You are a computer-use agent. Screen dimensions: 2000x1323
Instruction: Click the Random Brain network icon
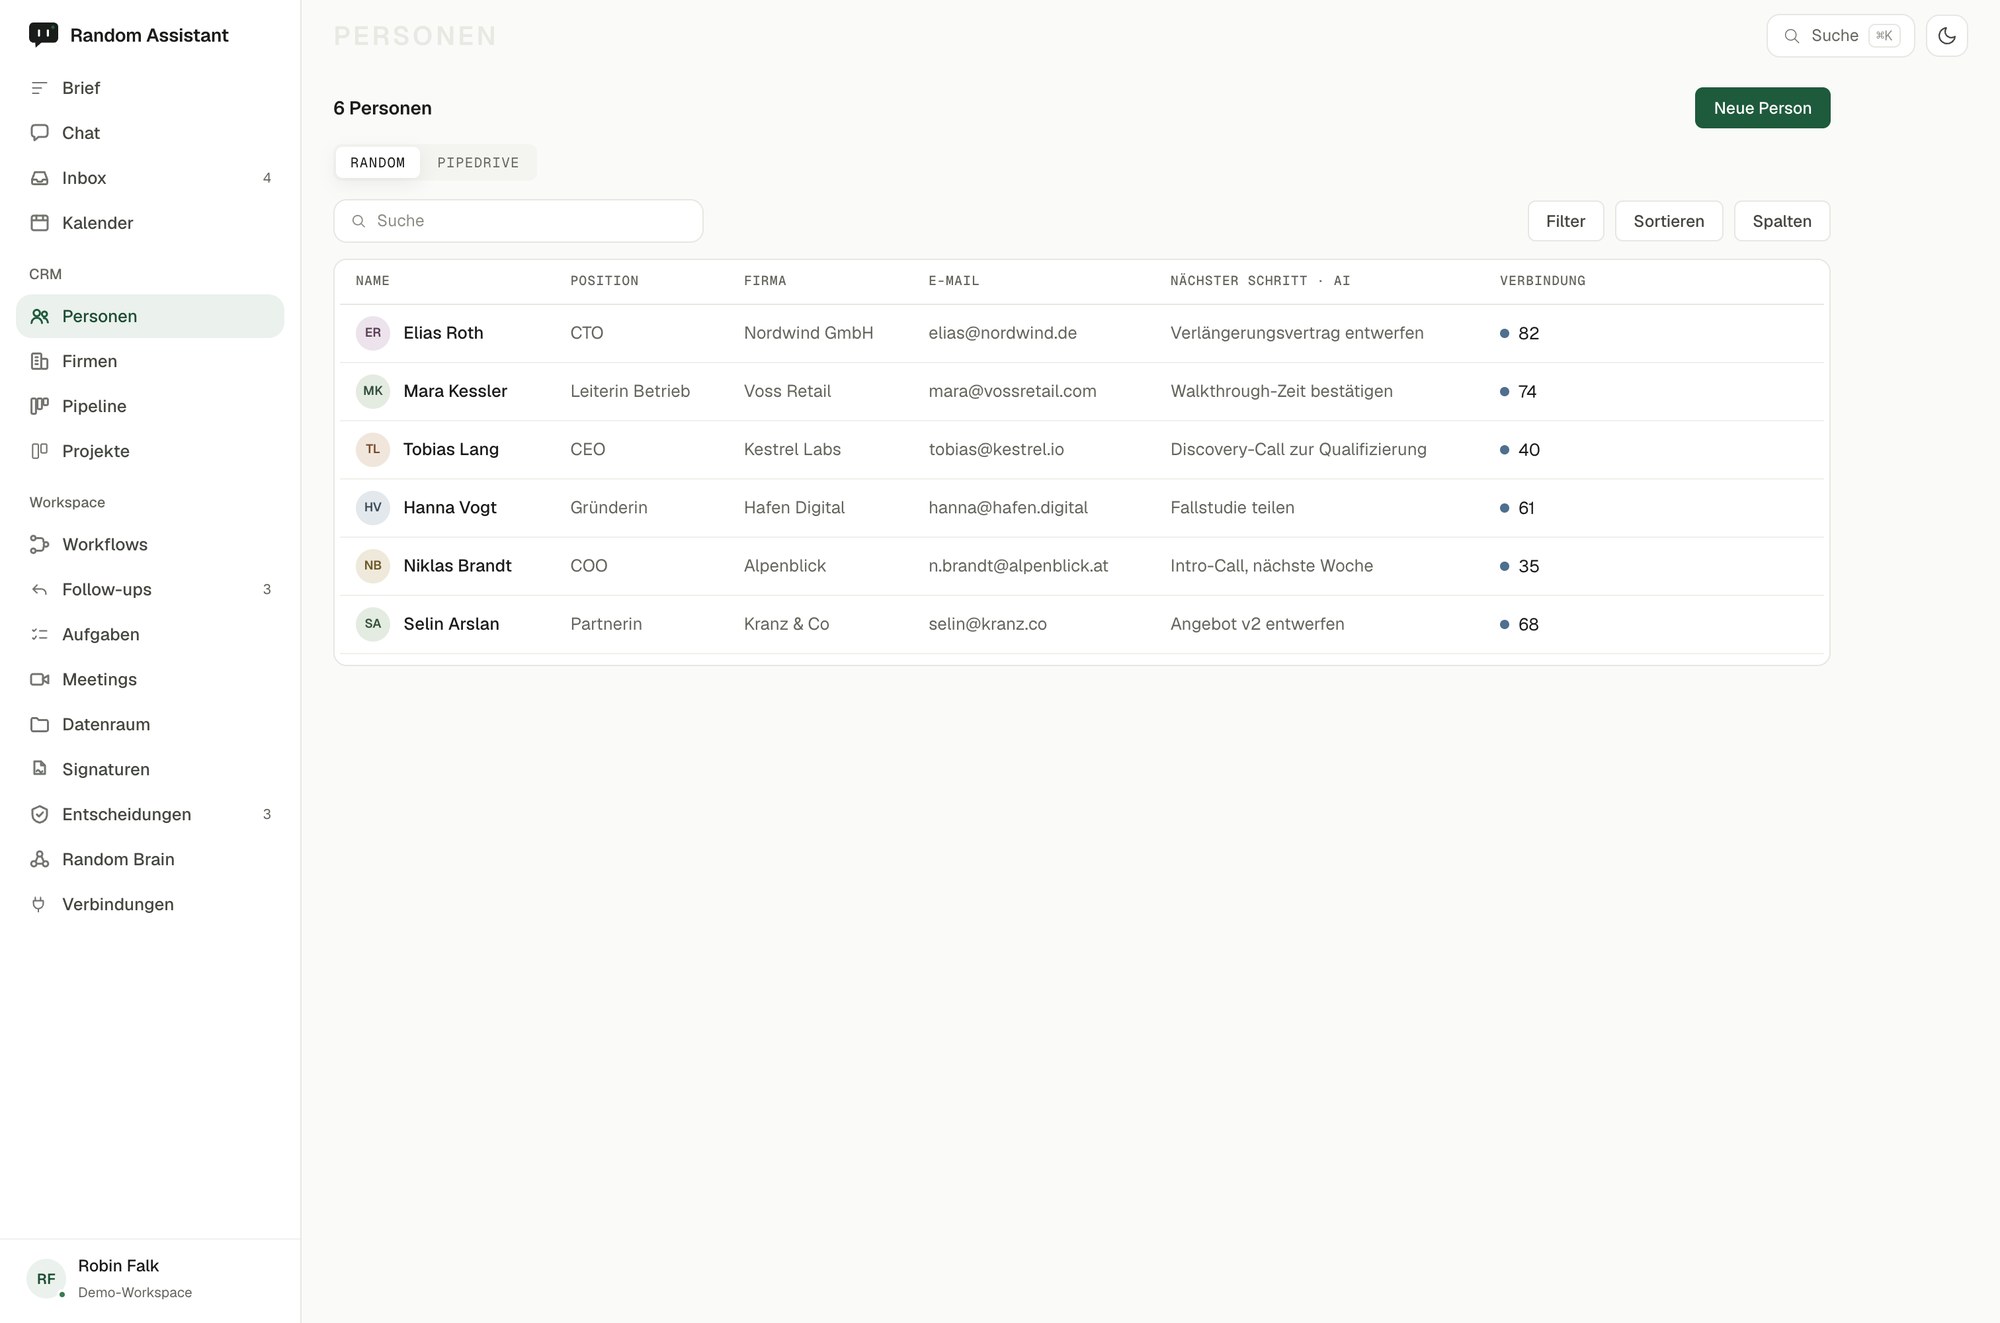[39, 859]
